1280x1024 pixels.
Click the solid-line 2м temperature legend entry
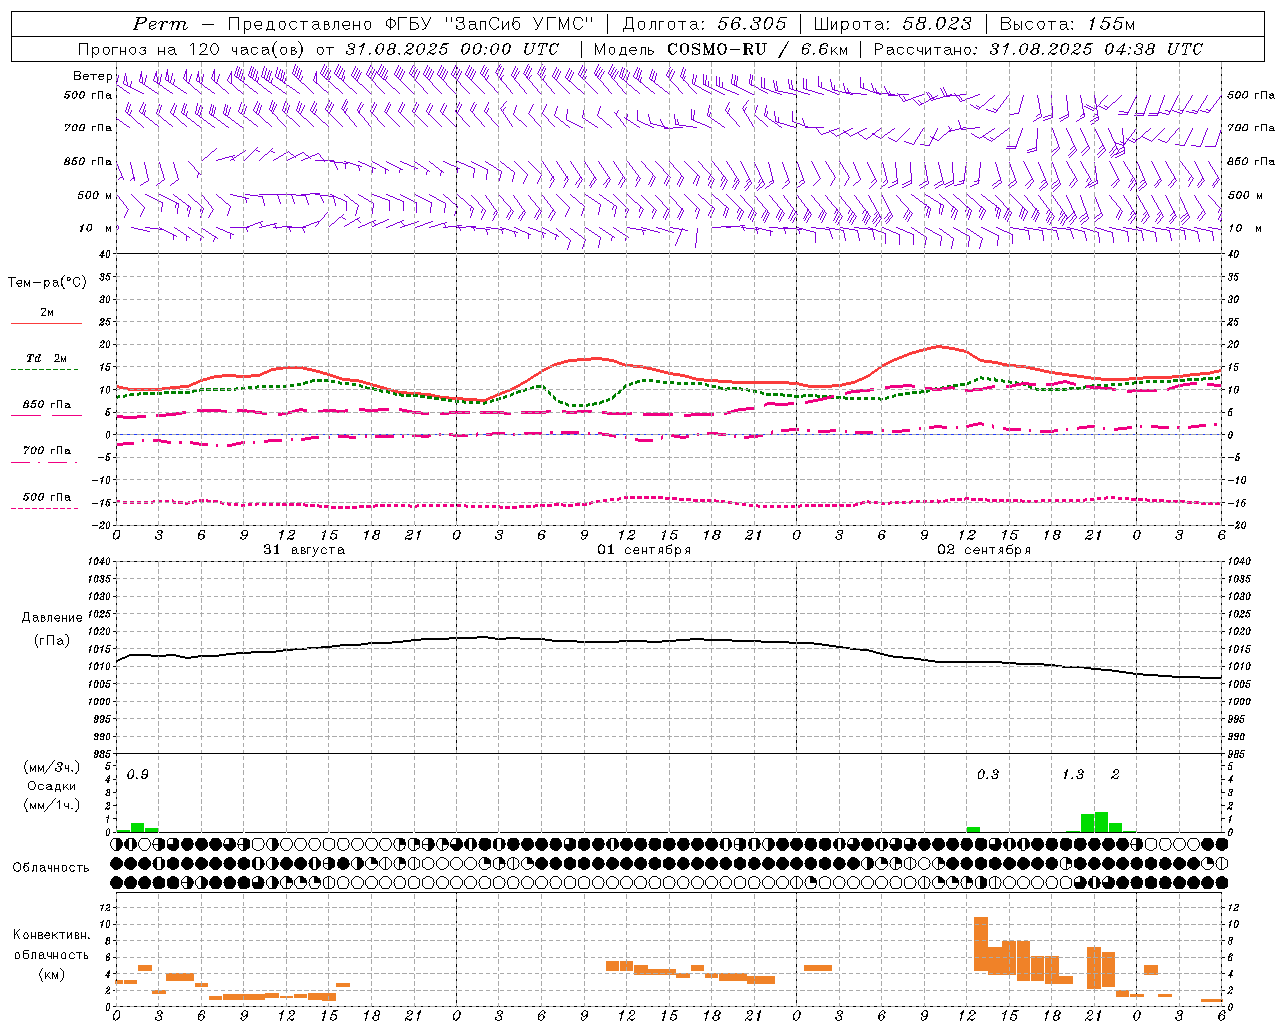(x=46, y=316)
